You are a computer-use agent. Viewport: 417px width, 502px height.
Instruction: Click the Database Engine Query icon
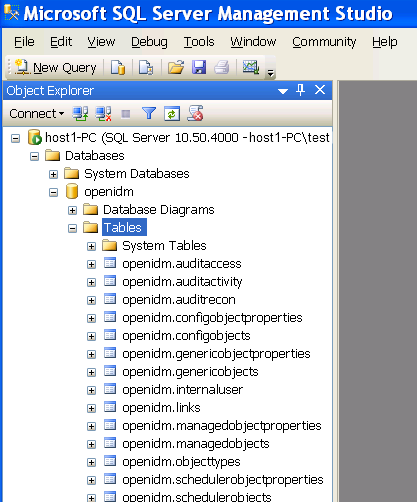[118, 67]
